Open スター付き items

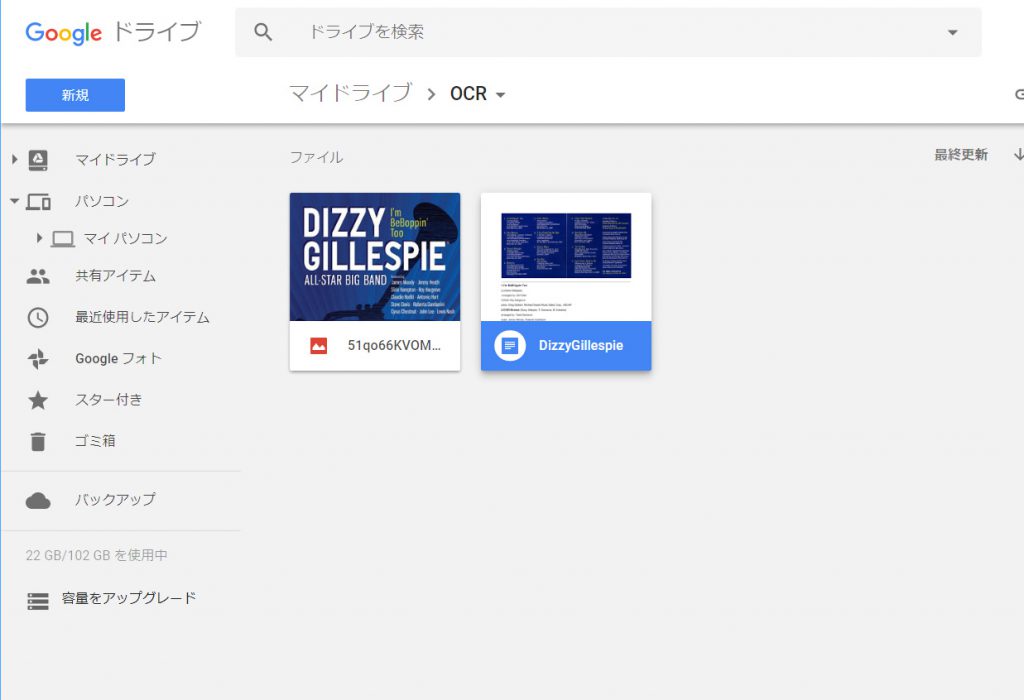(x=108, y=400)
